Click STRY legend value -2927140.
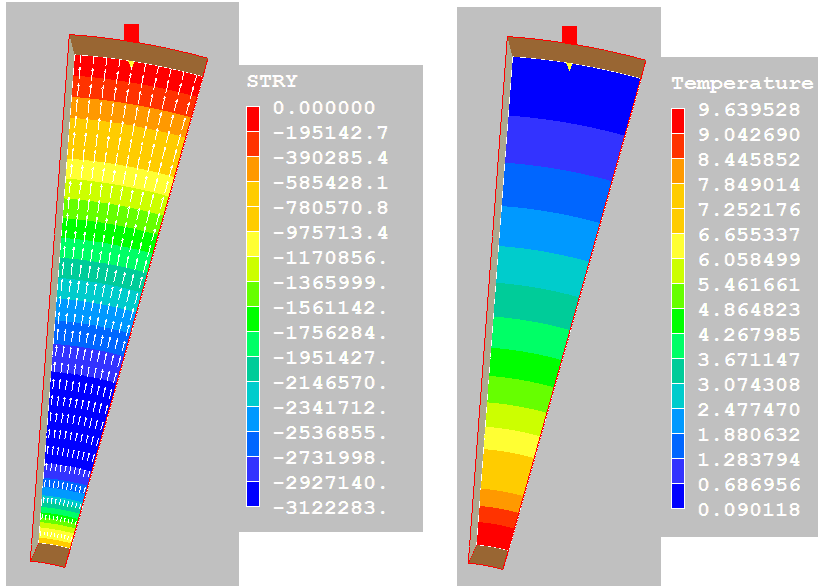The height and width of the screenshot is (586, 834). pos(330,483)
